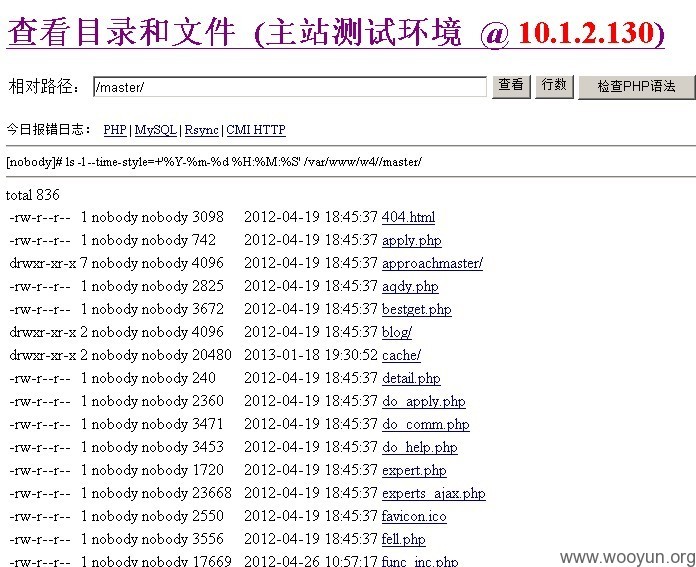This screenshot has height=567, width=696.
Task: Click the 今日报错日志 label
Action: coord(49,130)
